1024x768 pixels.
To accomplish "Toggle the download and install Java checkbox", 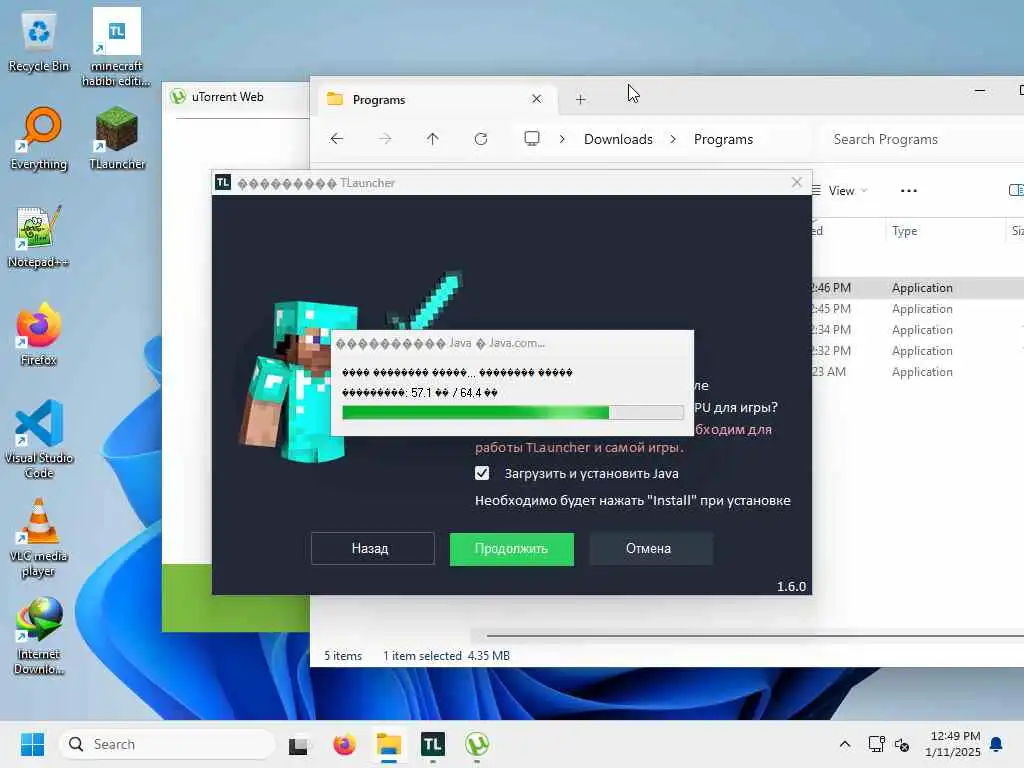I will (482, 473).
